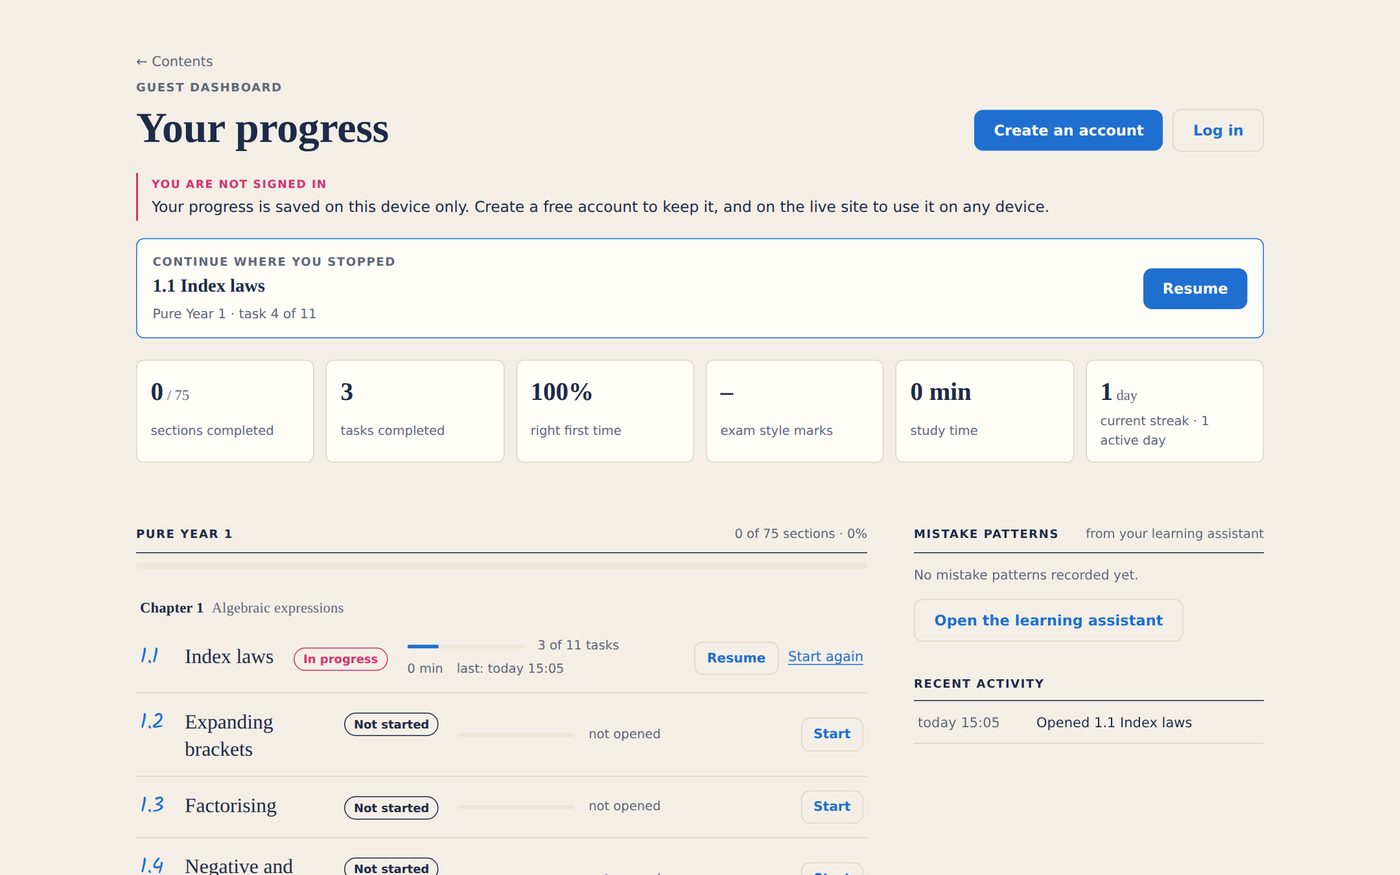Click the current streak stat card

tap(1175, 411)
